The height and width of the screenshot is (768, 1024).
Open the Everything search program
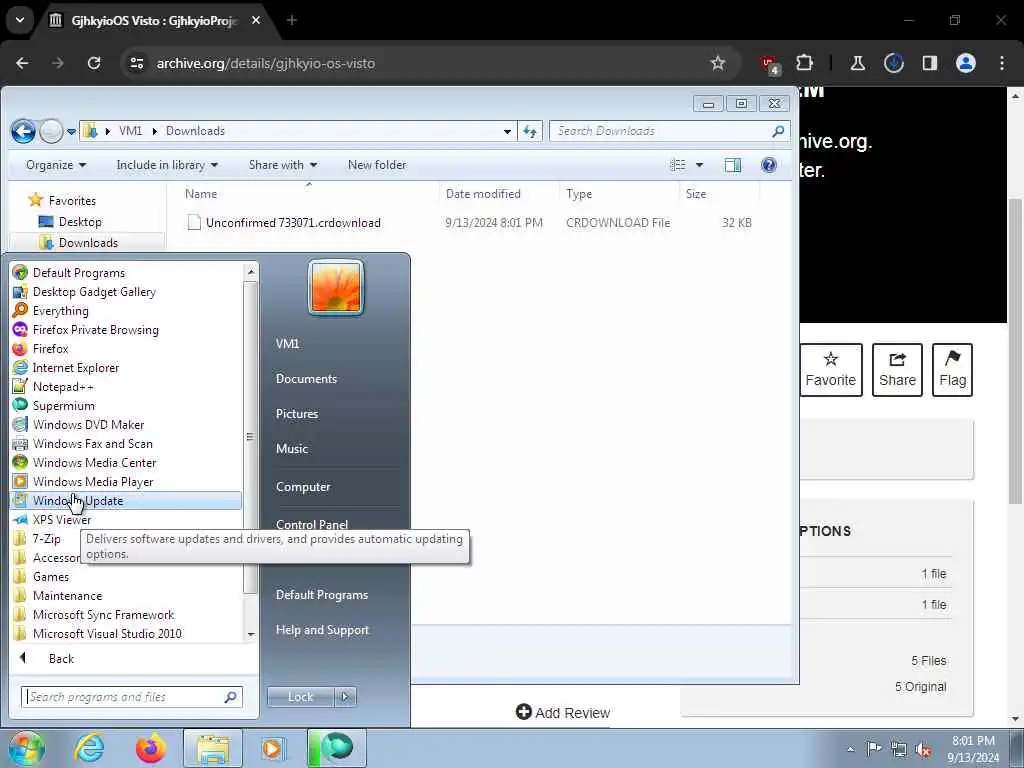point(61,311)
